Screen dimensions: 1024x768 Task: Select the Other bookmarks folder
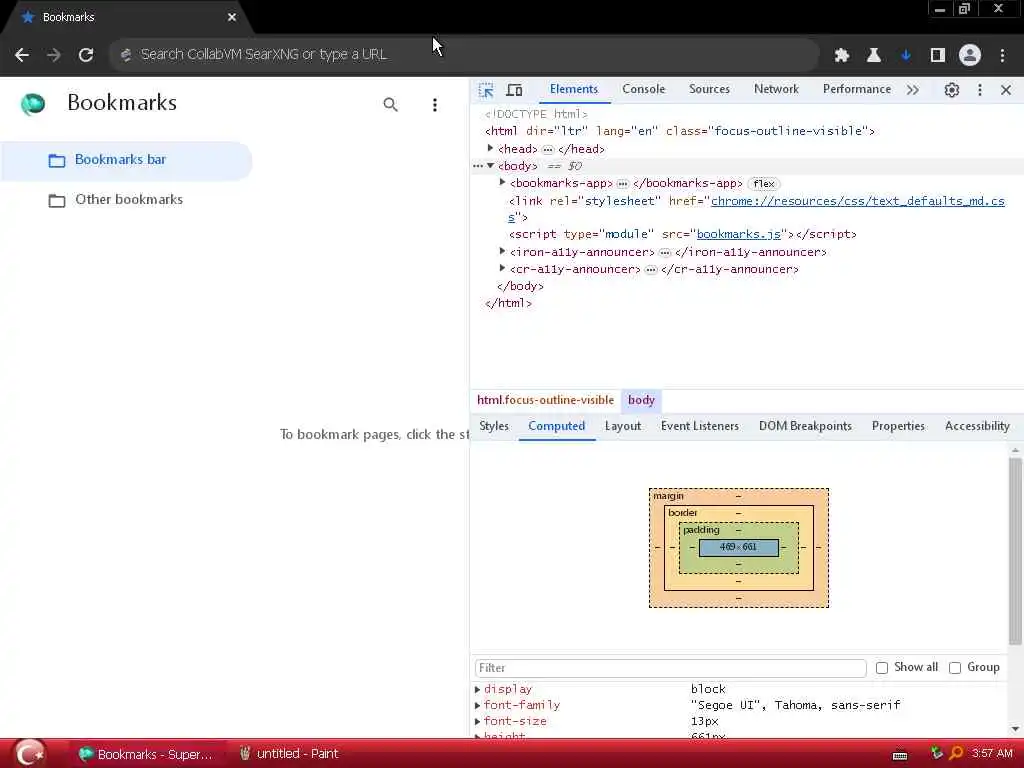(x=126, y=200)
